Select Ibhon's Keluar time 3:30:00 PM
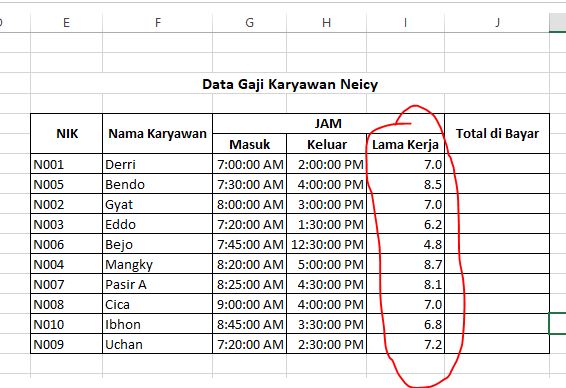This screenshot has width=566, height=388. (326, 324)
